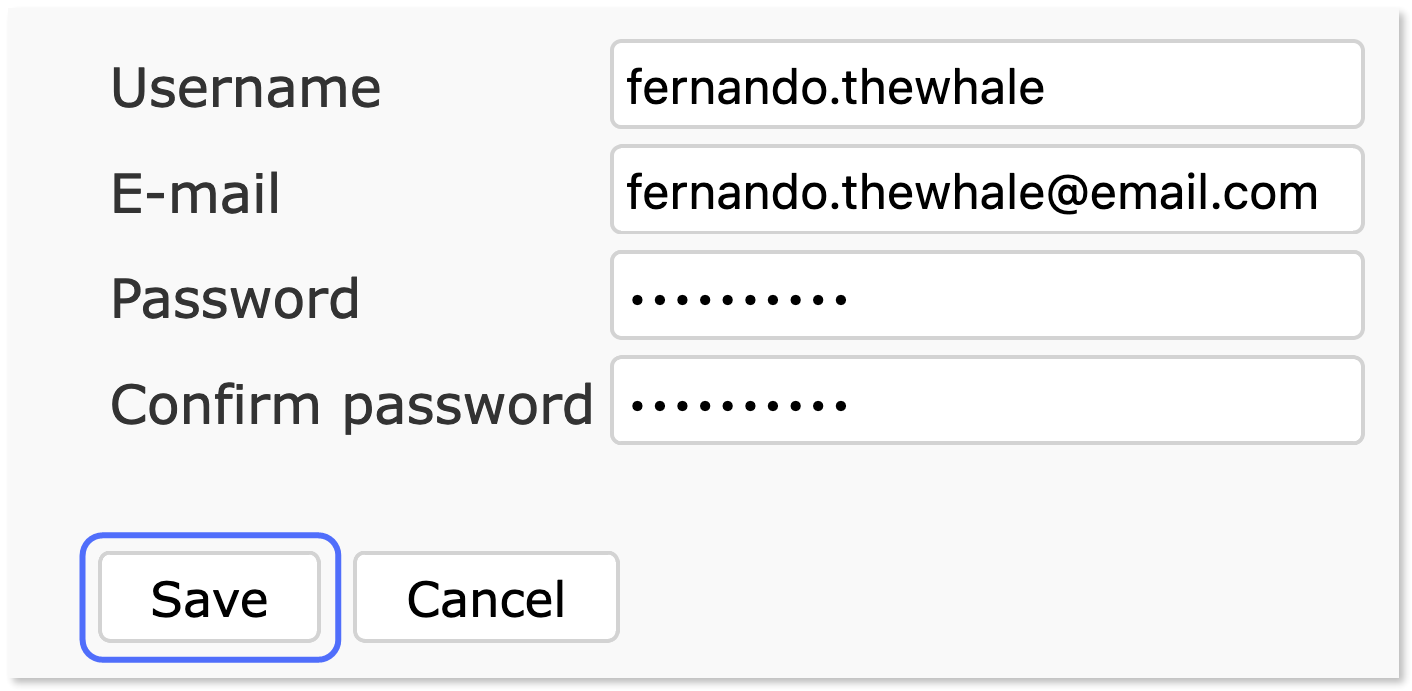Click the Username label

(x=247, y=88)
